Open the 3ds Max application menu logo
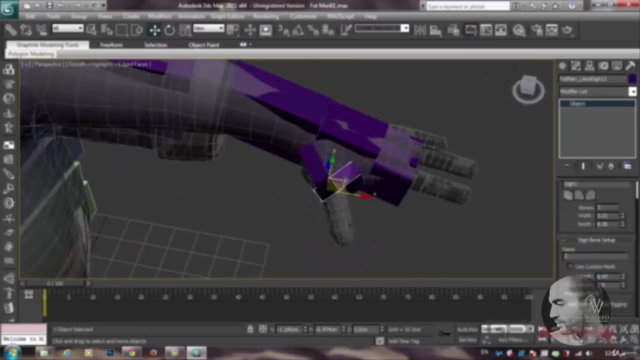The width and height of the screenshot is (640, 360). coord(8,9)
